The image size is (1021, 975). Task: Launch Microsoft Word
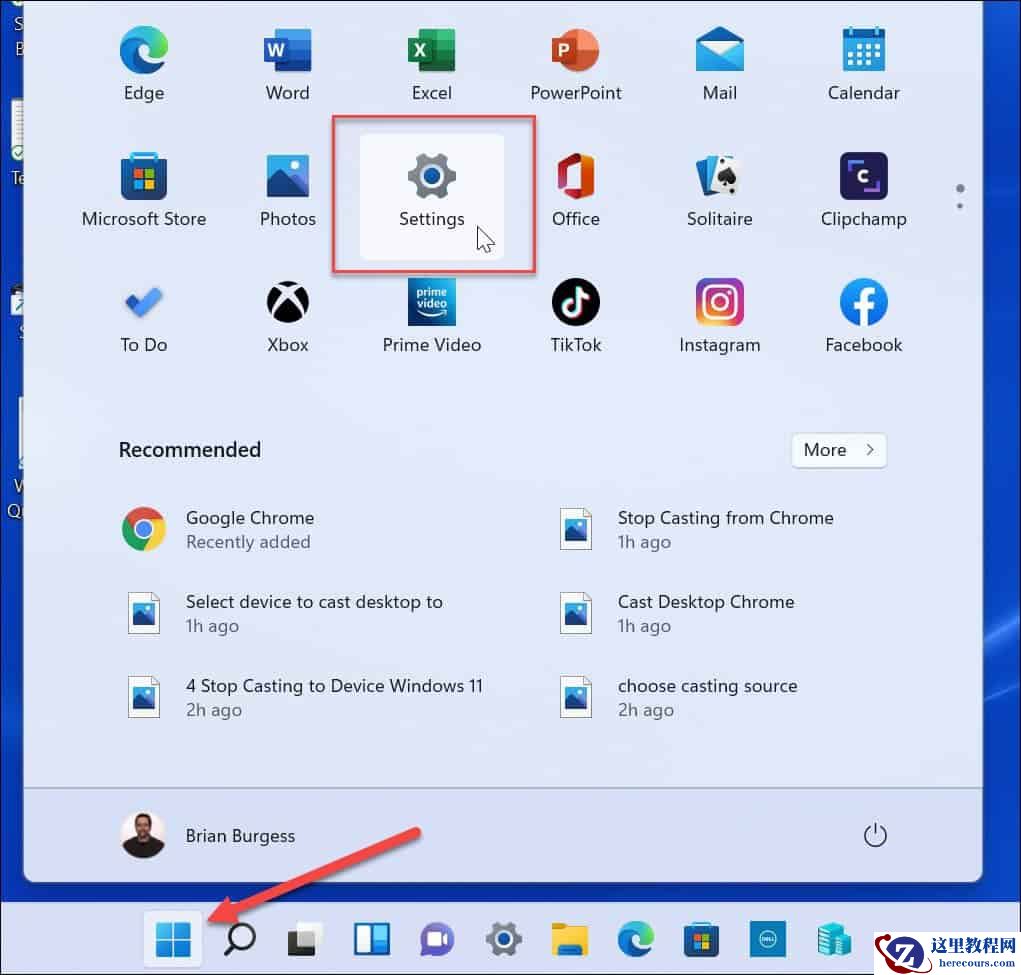point(287,63)
